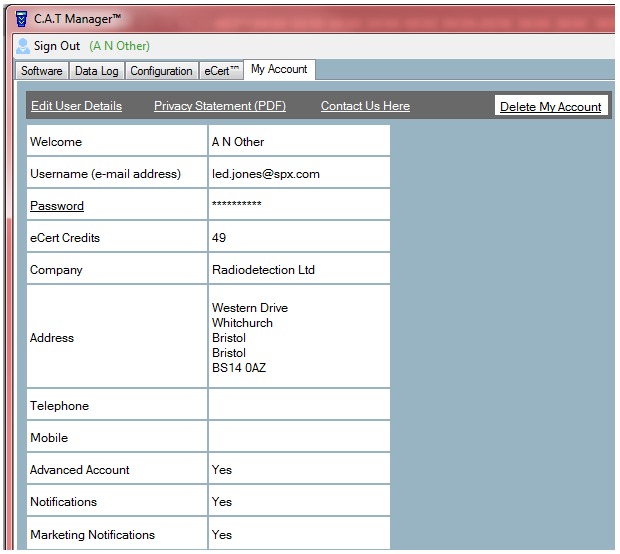
Task: Select the Yes value for Notifications
Action: point(221,502)
